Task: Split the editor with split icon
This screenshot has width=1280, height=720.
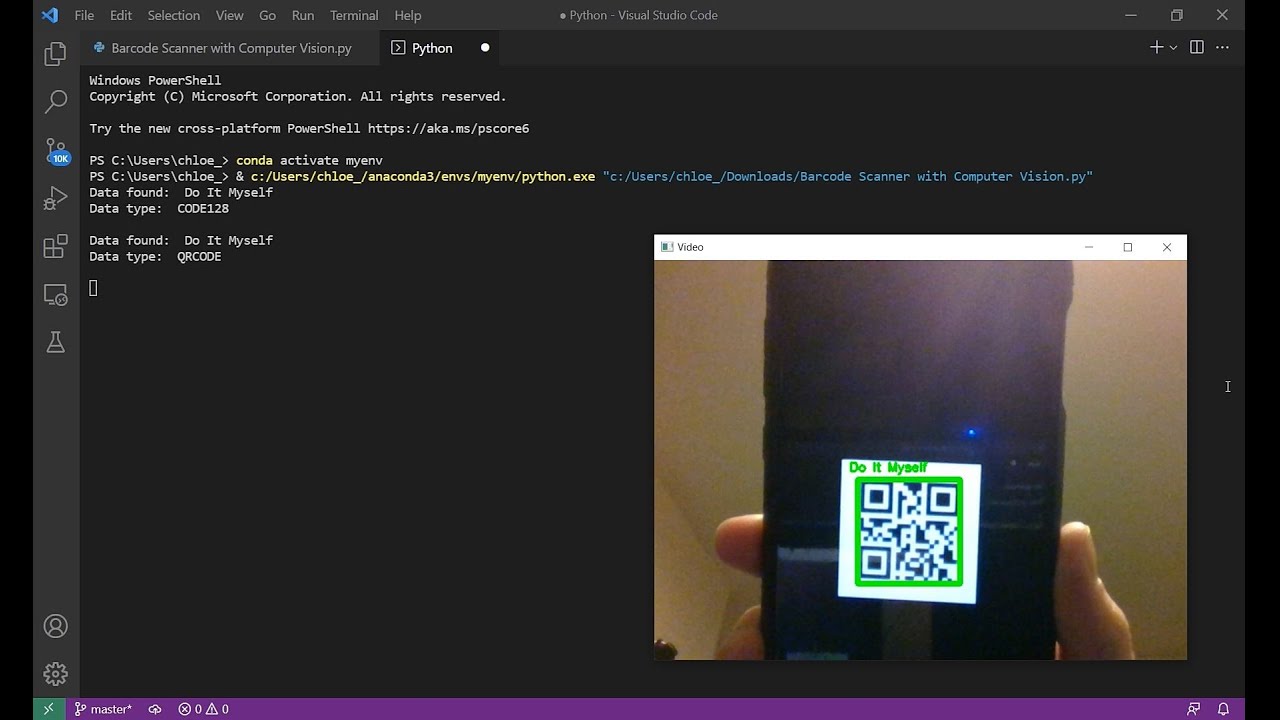Action: pos(1197,47)
